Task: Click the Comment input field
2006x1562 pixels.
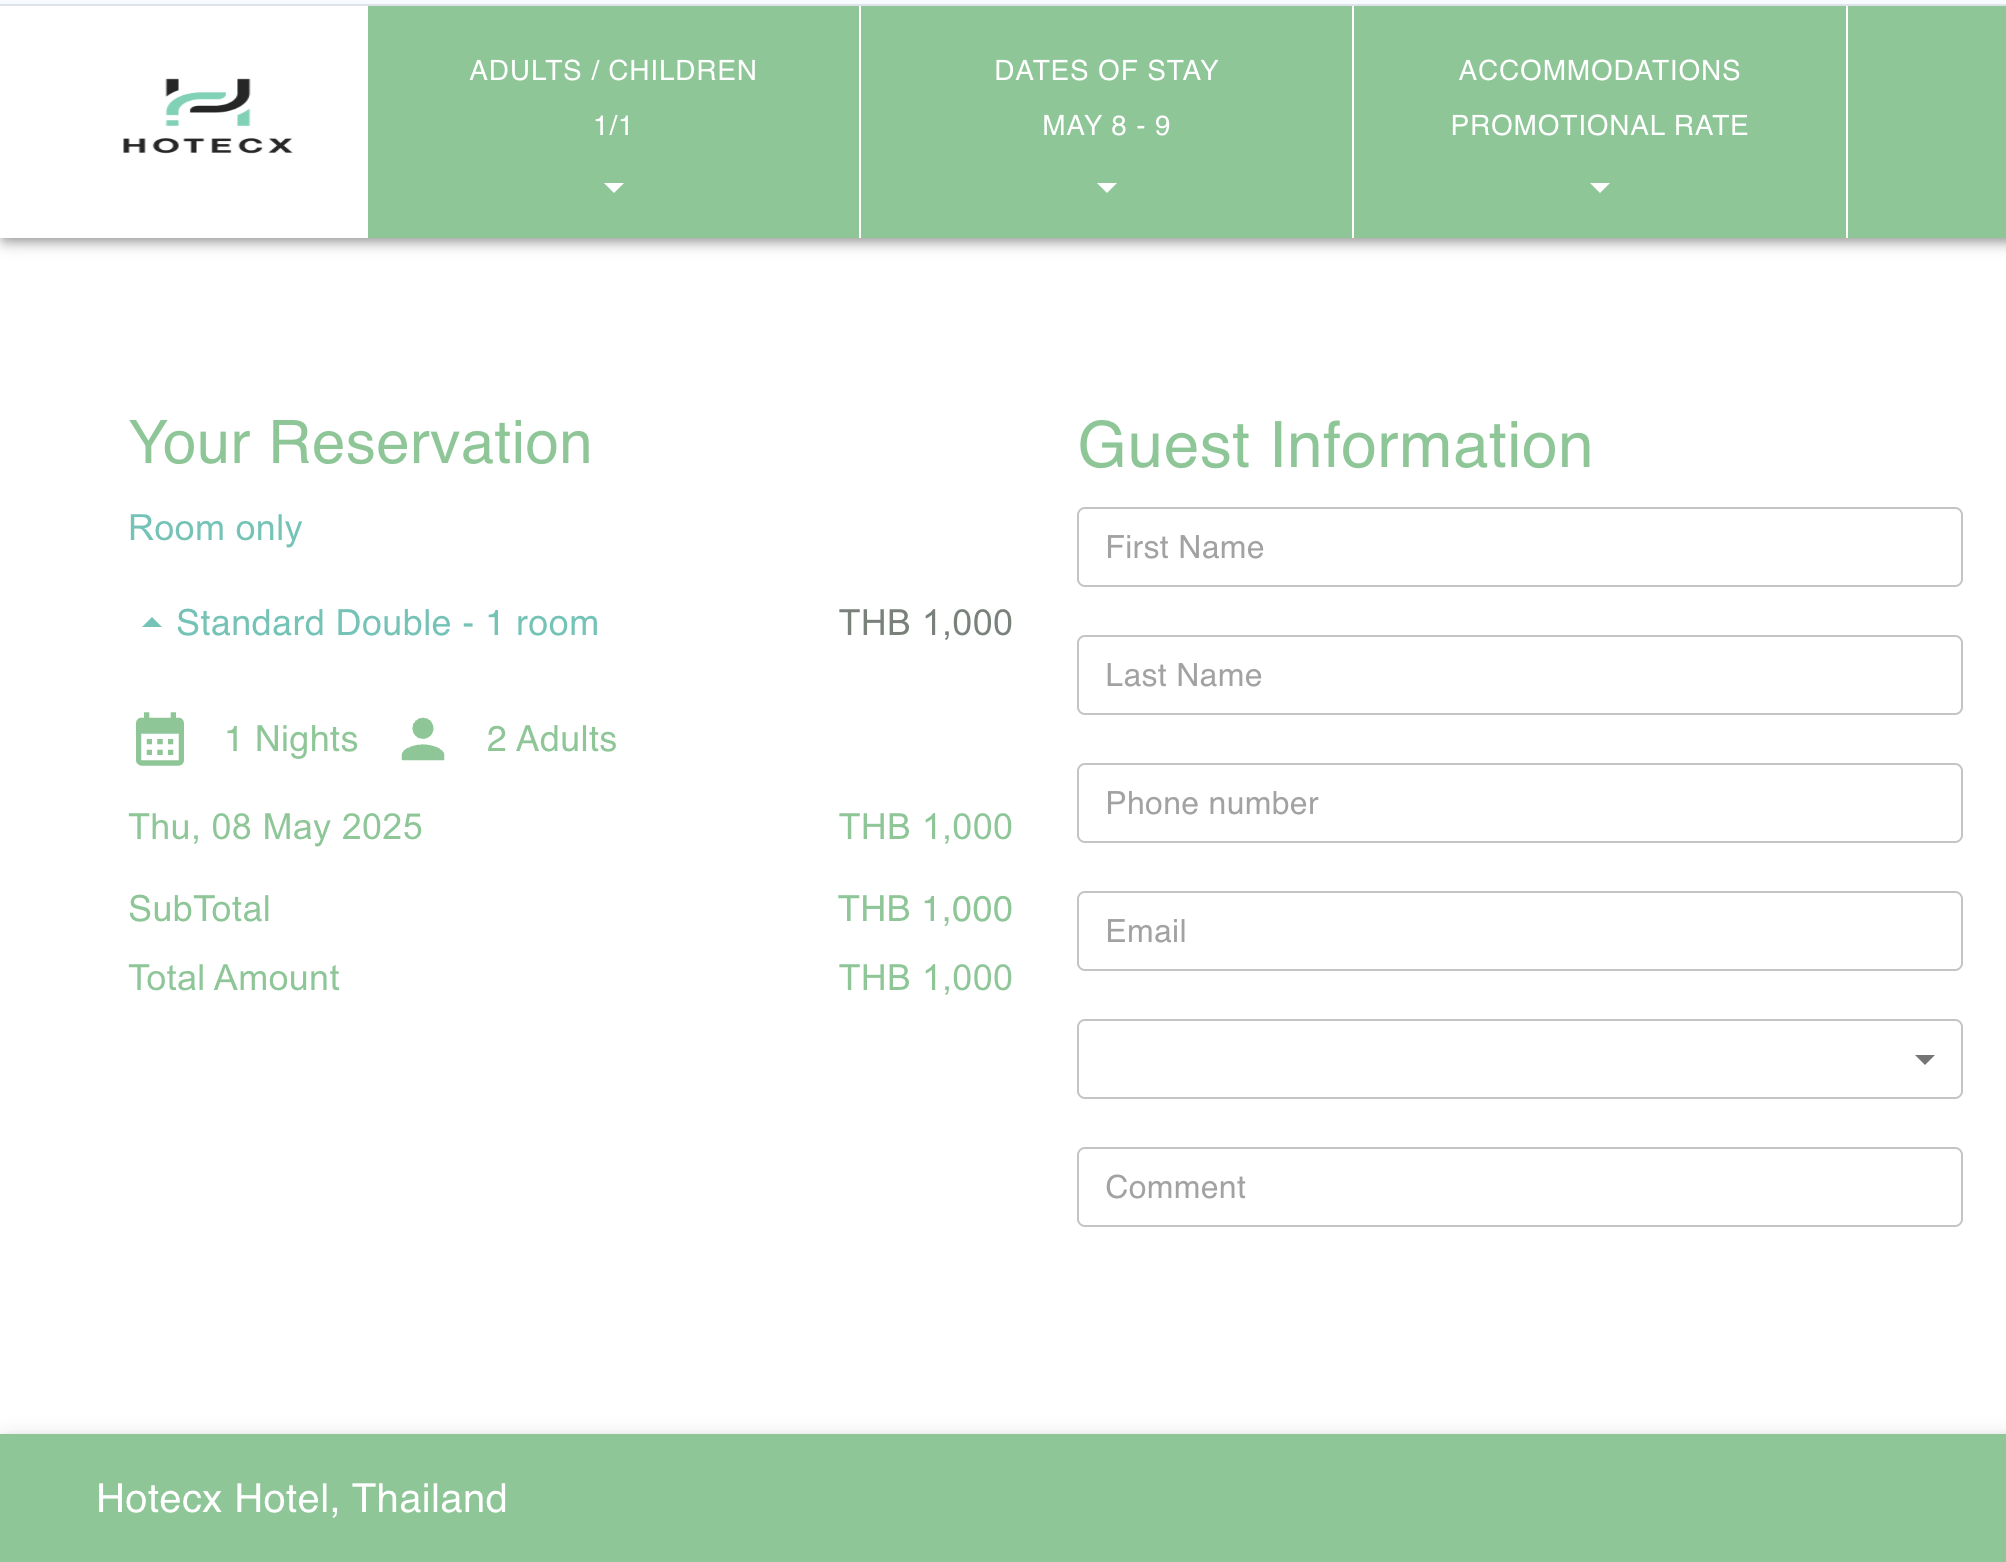Action: pos(1519,1187)
